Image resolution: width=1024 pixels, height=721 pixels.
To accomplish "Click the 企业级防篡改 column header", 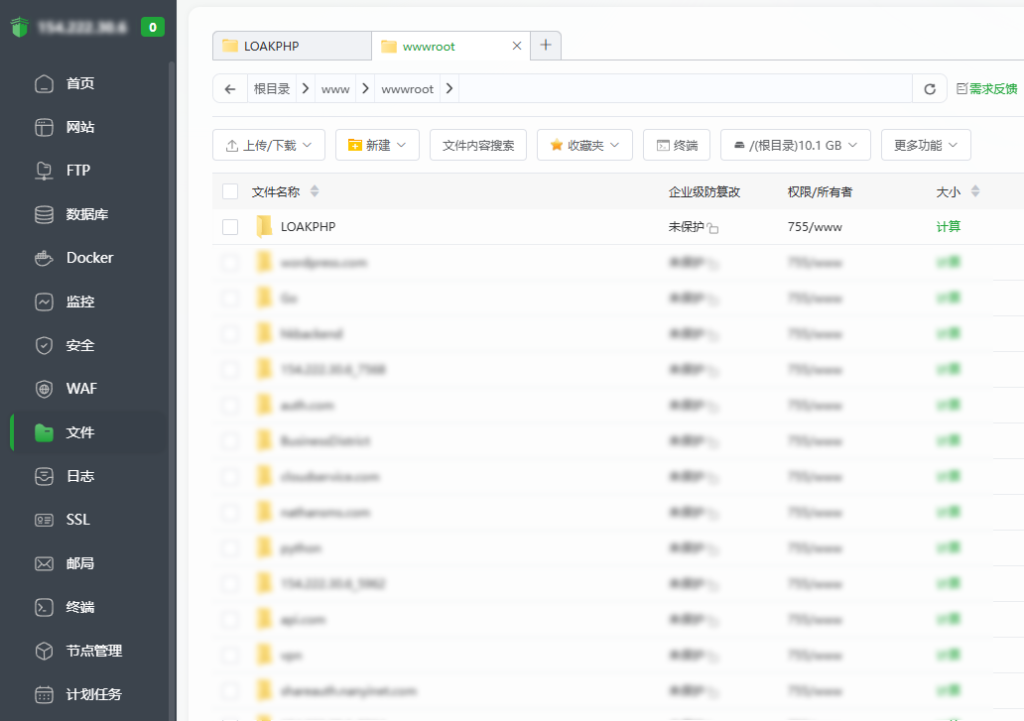I will (x=704, y=192).
